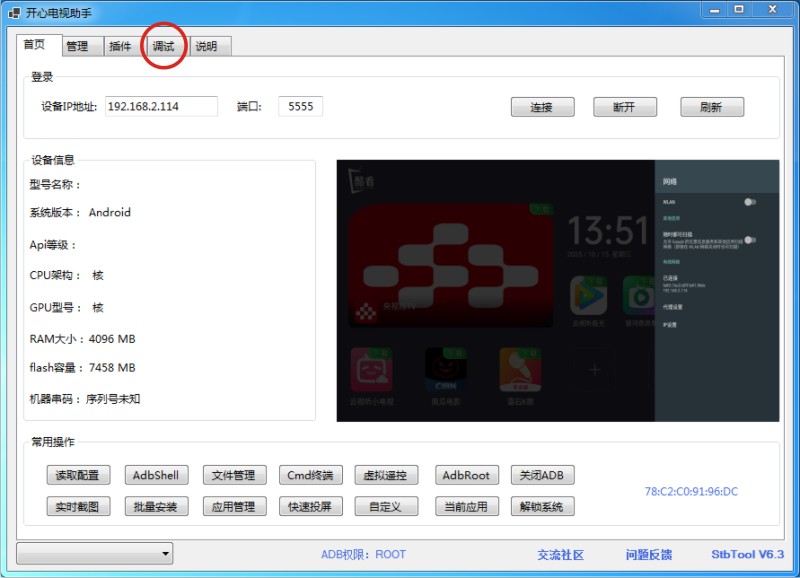The height and width of the screenshot is (578, 800).
Task: Click the 雷石K歌 microphone icon in preview
Action: coord(522,369)
